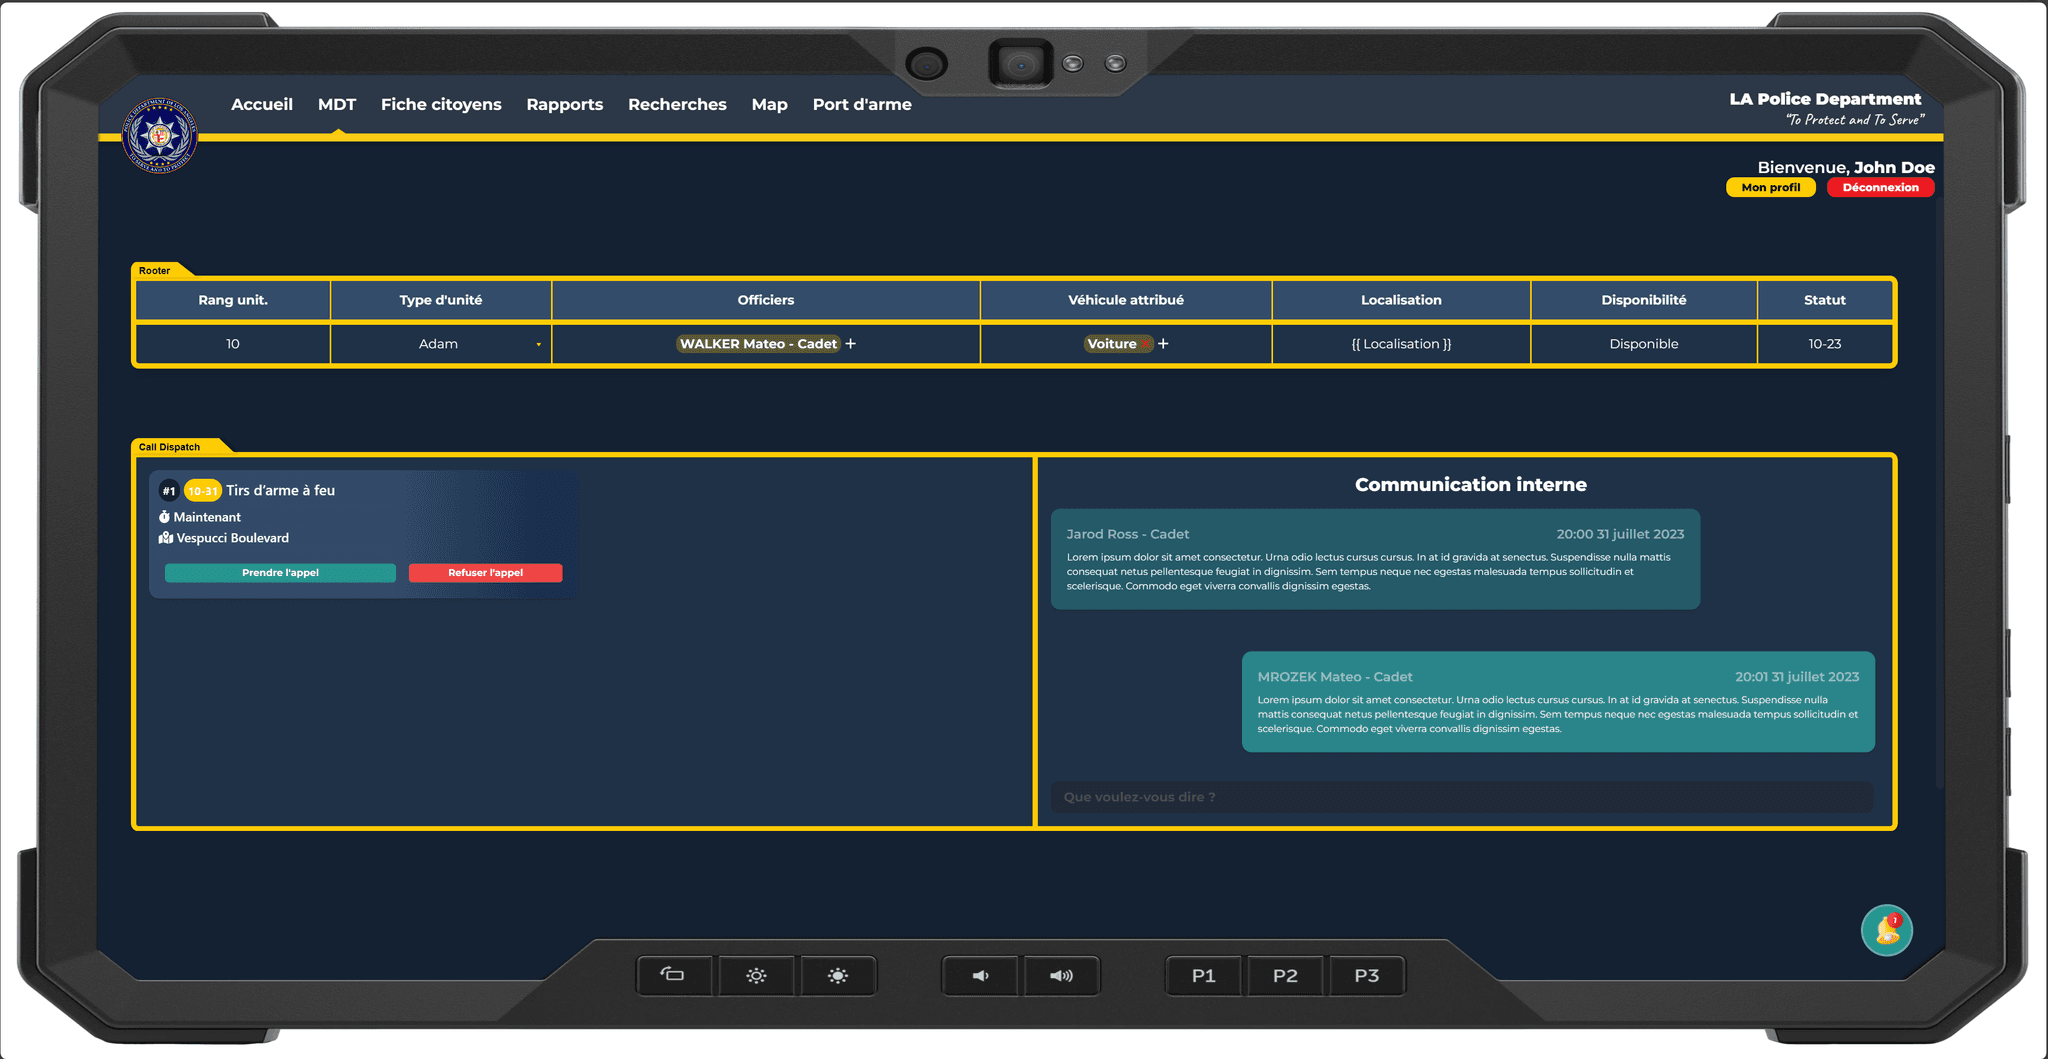This screenshot has width=2048, height=1059.
Task: Decline the call with Refuser l'appel
Action: [485, 573]
